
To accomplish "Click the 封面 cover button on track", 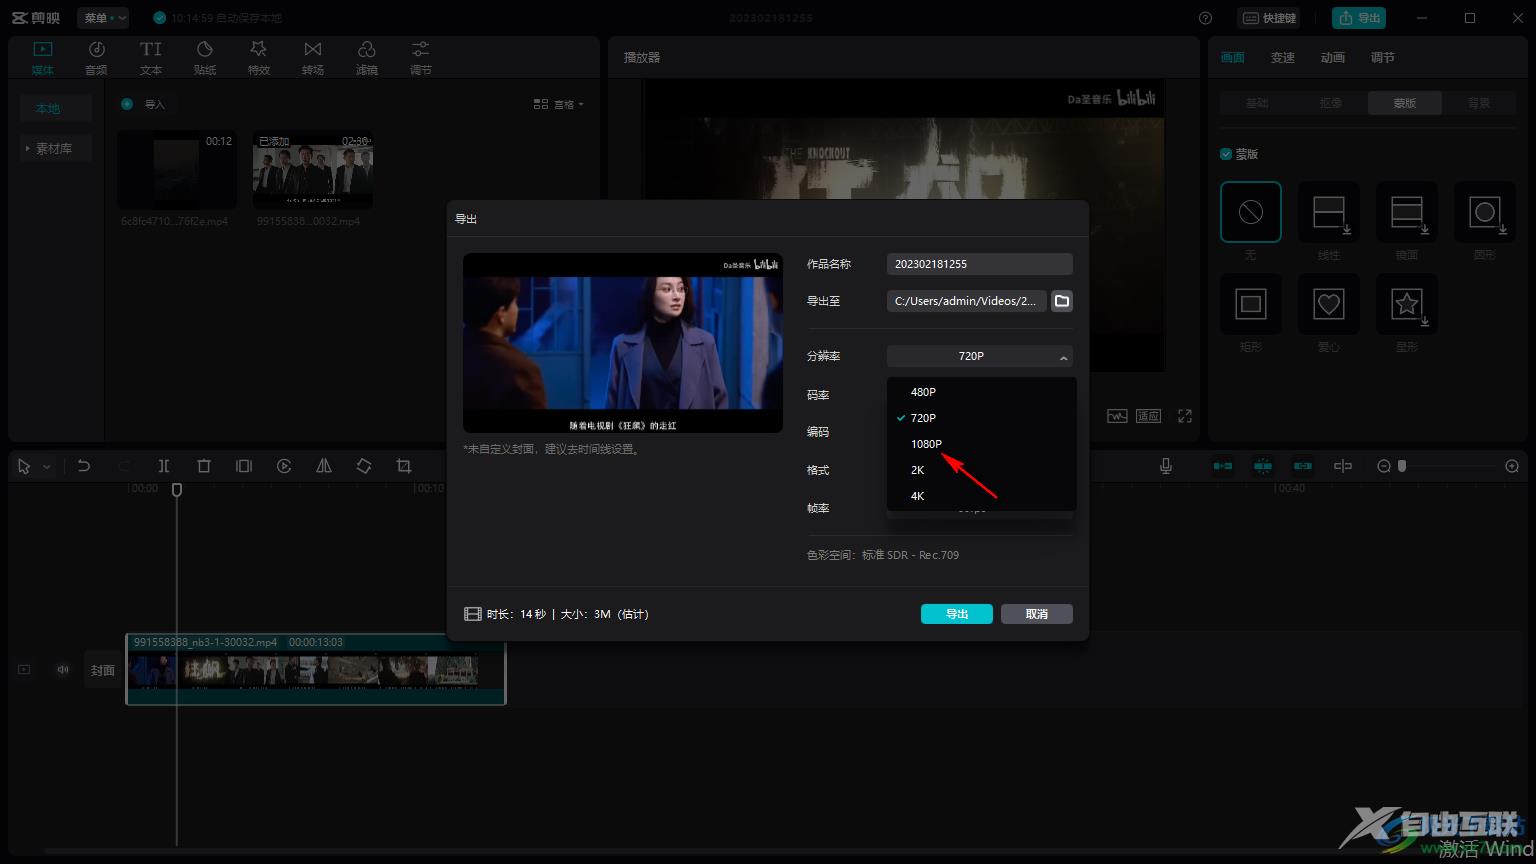I will point(103,670).
